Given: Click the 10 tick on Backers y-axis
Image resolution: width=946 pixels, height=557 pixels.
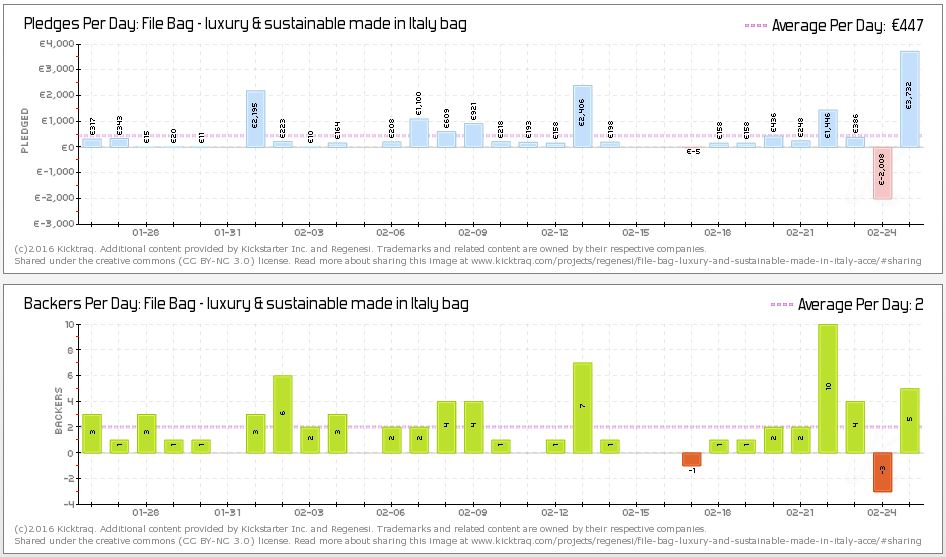Looking at the screenshot, I should pos(69,325).
